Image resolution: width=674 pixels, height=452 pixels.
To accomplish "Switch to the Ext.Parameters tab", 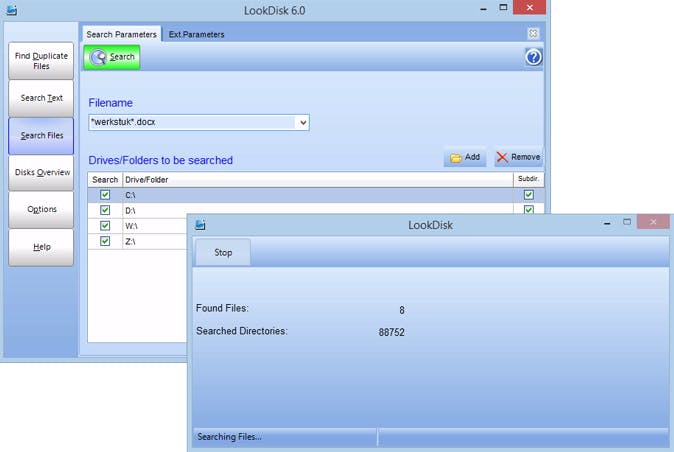I will pos(196,34).
